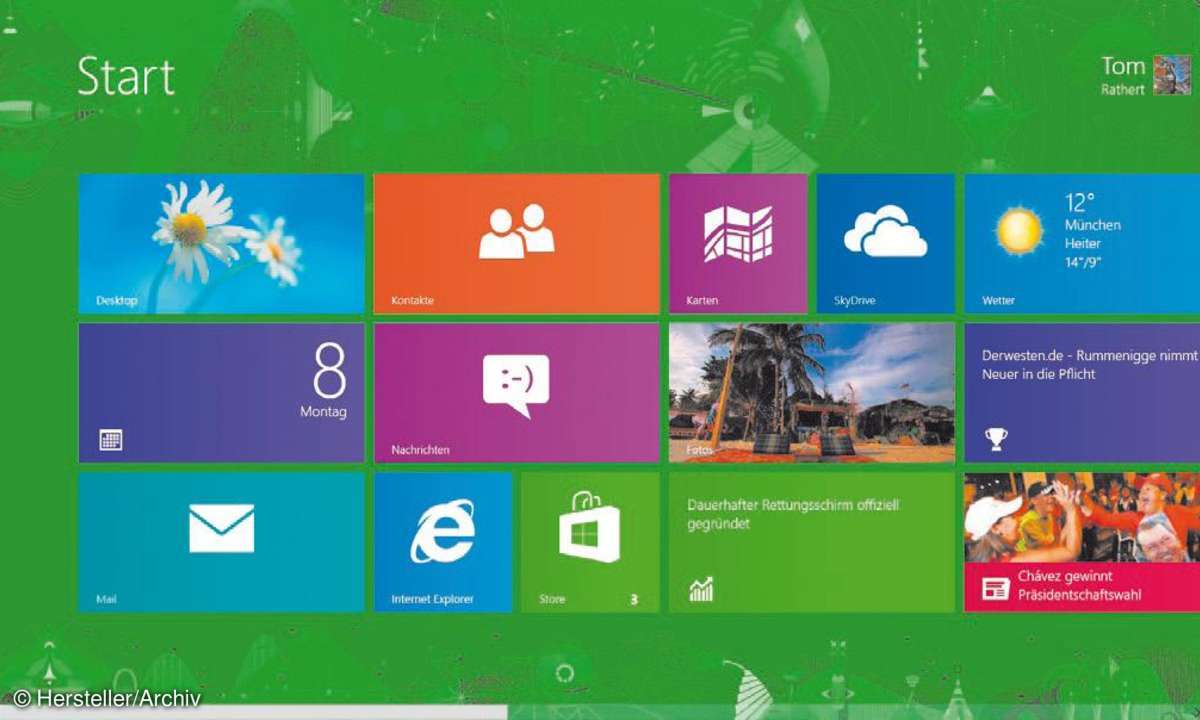Click the trophy icon on sports tile
The width and height of the screenshot is (1200, 720).
click(x=996, y=438)
